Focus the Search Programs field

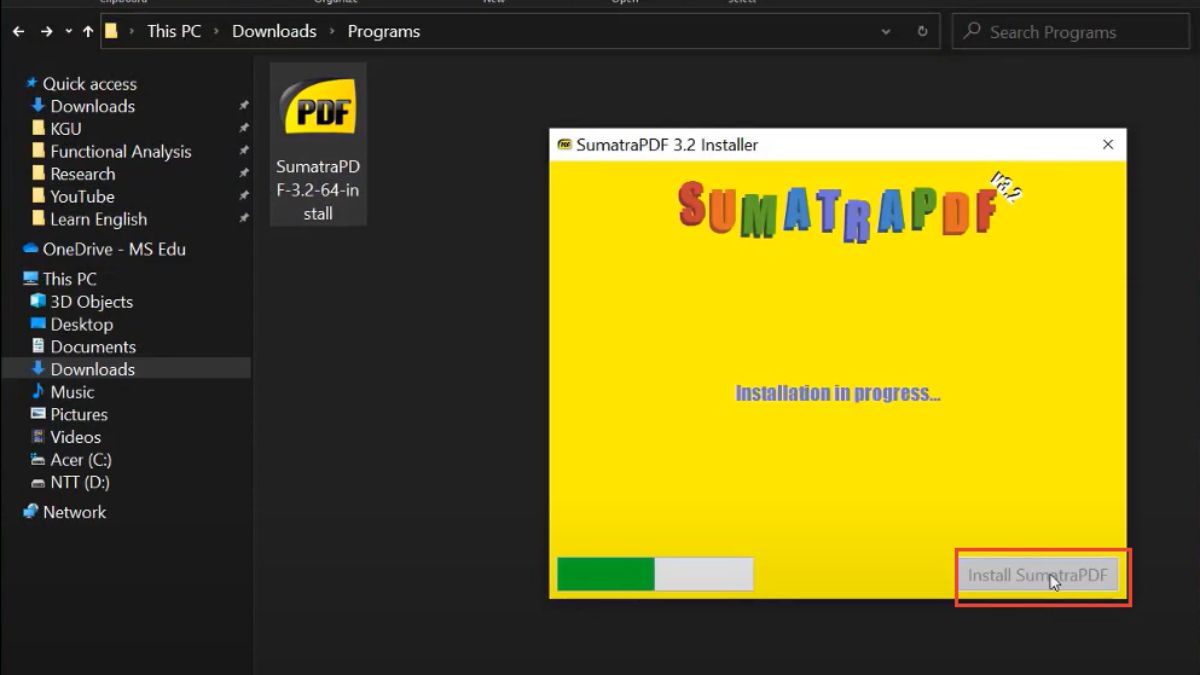coord(1071,32)
